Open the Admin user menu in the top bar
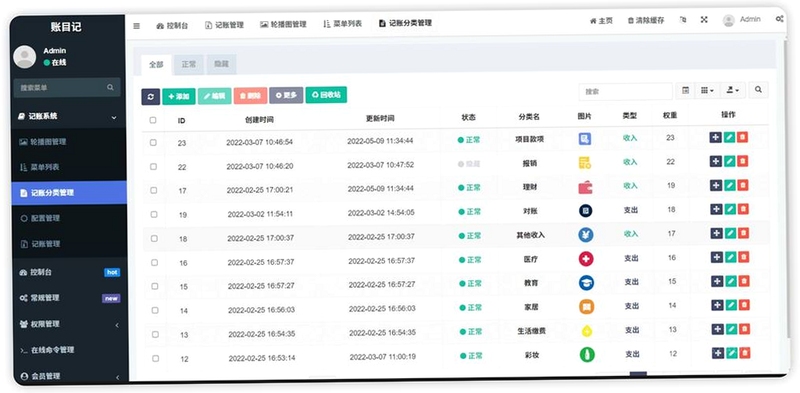Viewport: 800px width, 393px height. coord(742,19)
